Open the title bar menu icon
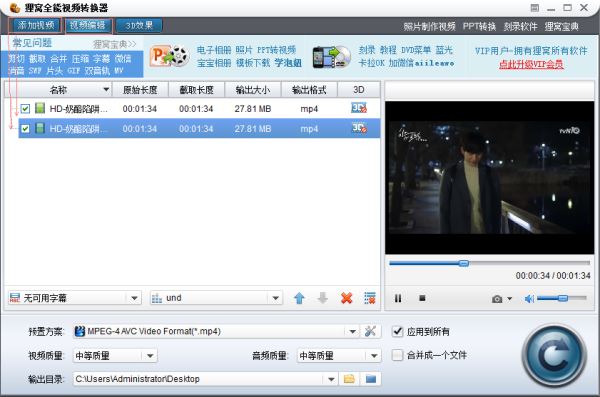600x397 pixels. click(x=535, y=8)
